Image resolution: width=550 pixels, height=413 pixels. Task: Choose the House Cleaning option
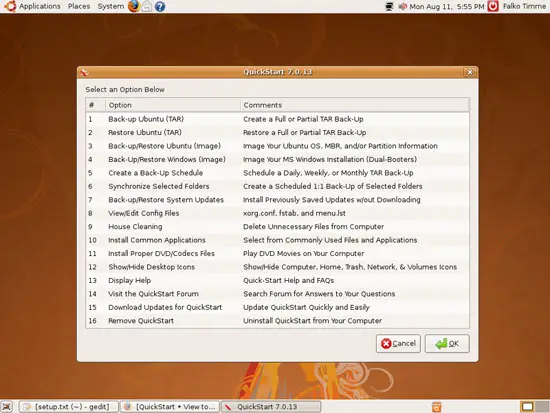coord(277,227)
